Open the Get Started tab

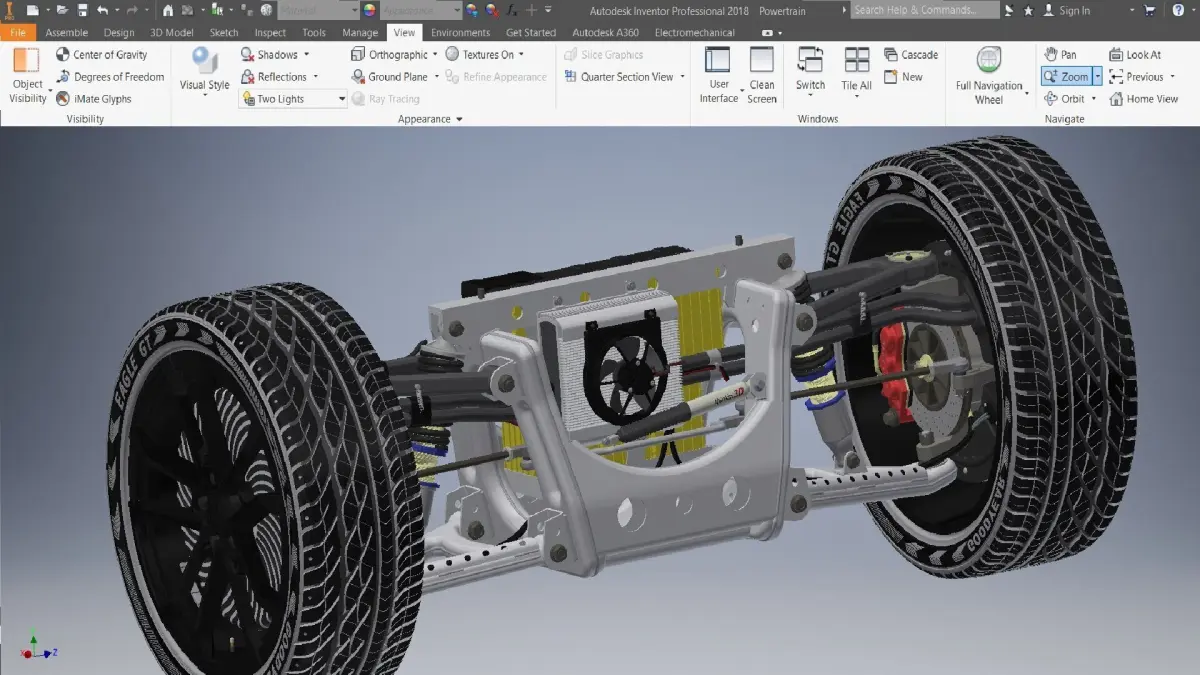pos(531,33)
